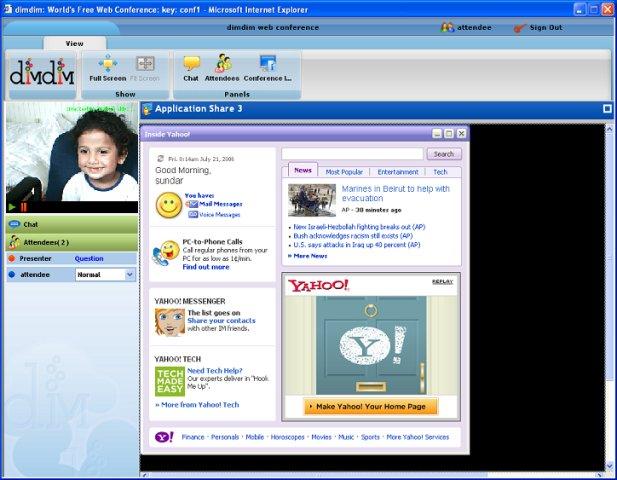The height and width of the screenshot is (480, 617).
Task: Open the Israeli-Hezbollah fighting news link
Action: (359, 227)
